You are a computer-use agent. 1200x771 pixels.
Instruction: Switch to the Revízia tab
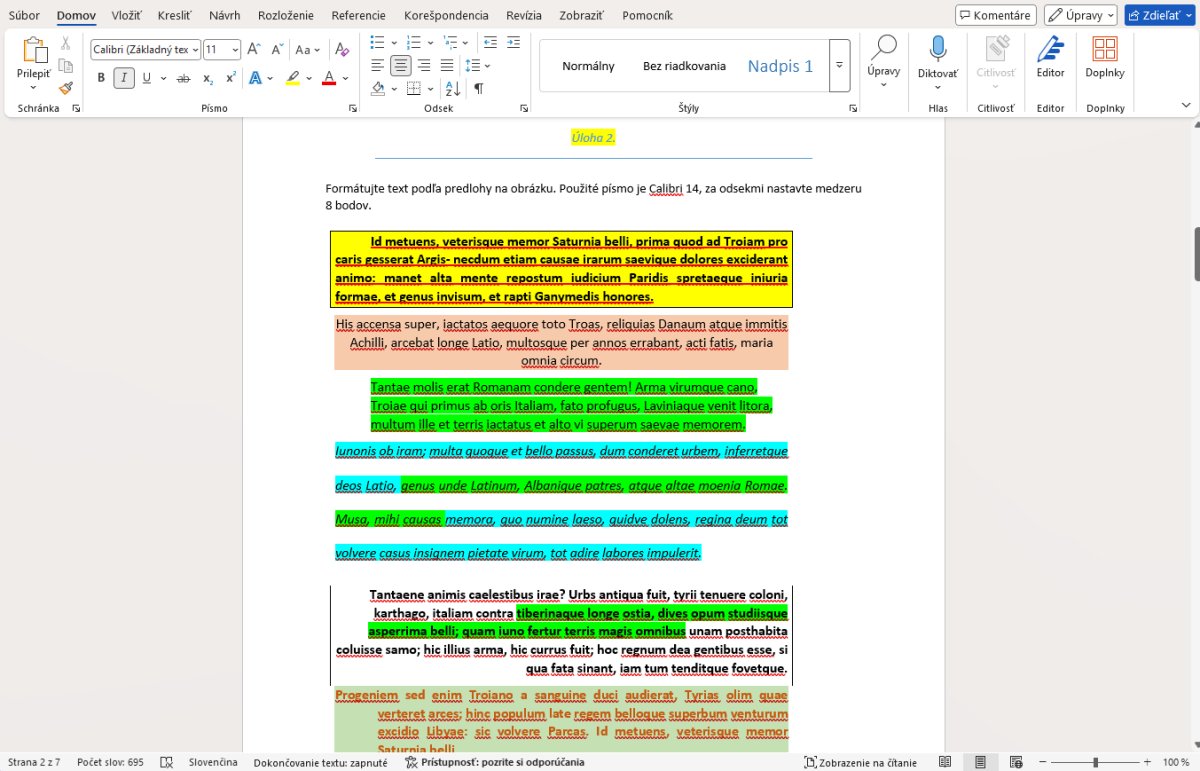524,15
